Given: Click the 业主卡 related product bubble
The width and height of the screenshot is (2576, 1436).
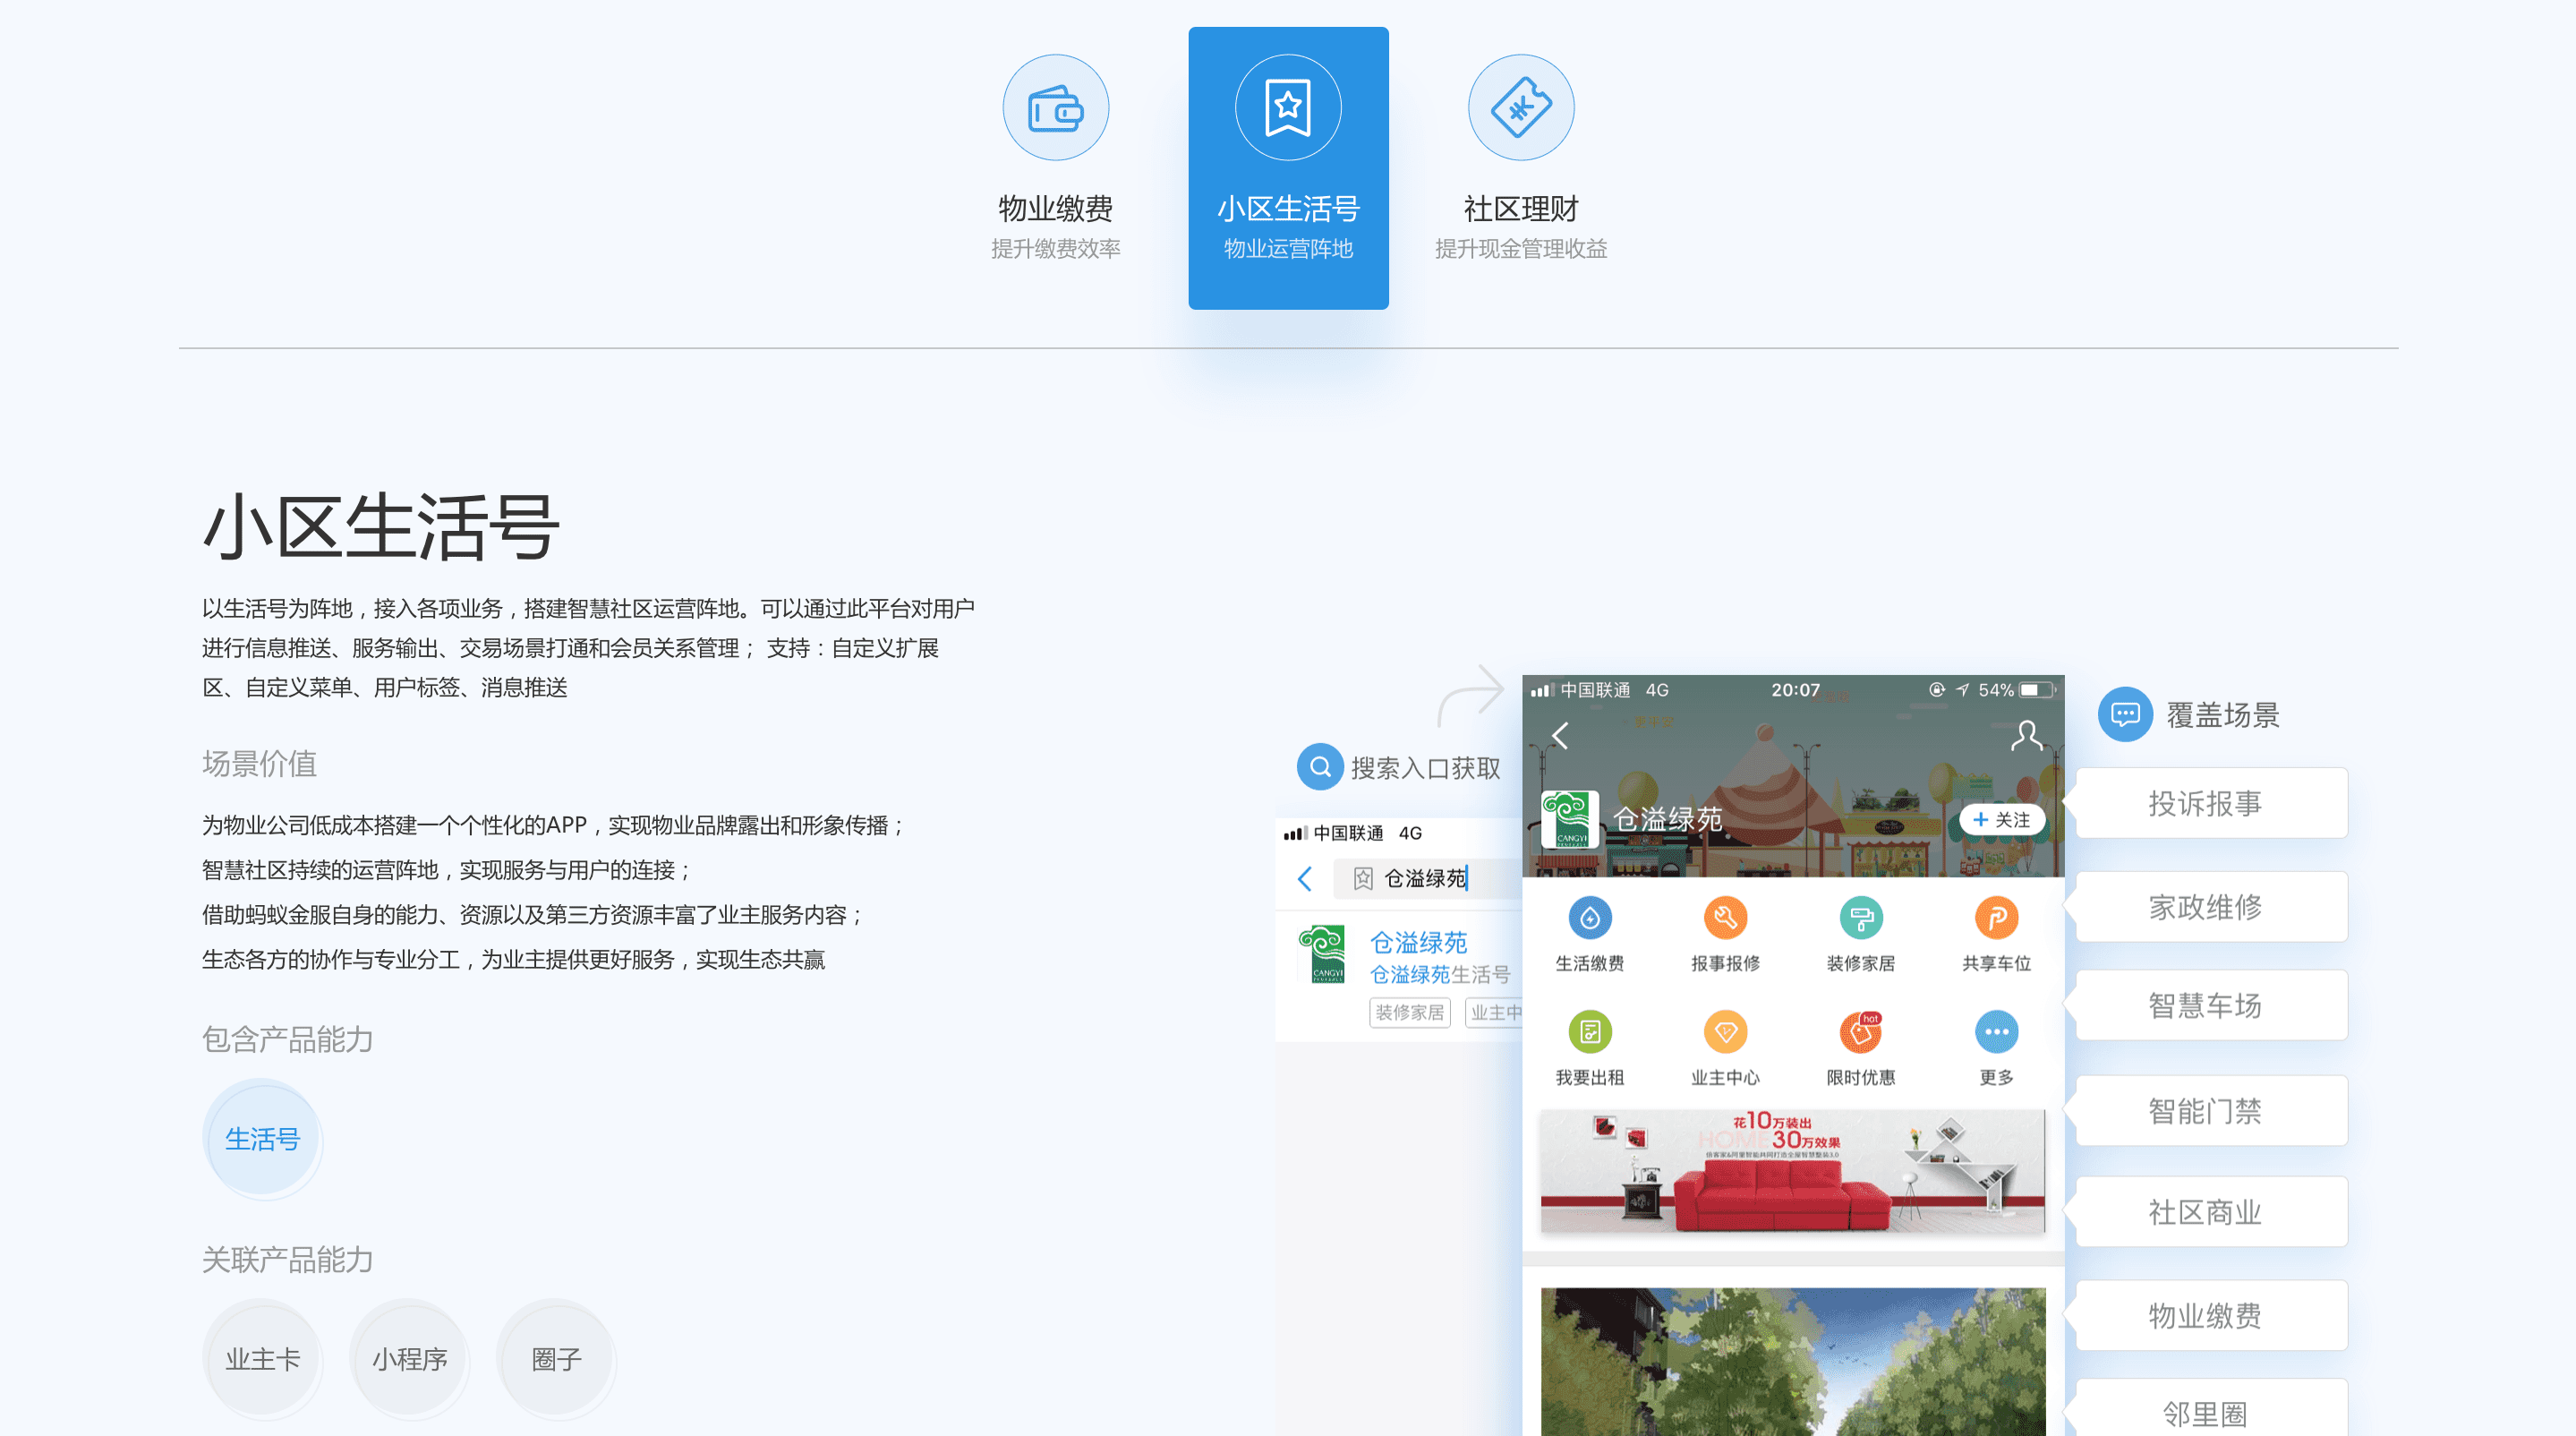Looking at the screenshot, I should tap(262, 1358).
